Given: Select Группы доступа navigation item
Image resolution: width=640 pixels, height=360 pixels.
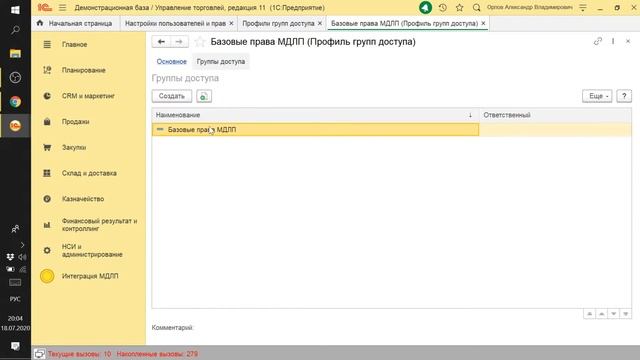Looking at the screenshot, I should pos(221,62).
